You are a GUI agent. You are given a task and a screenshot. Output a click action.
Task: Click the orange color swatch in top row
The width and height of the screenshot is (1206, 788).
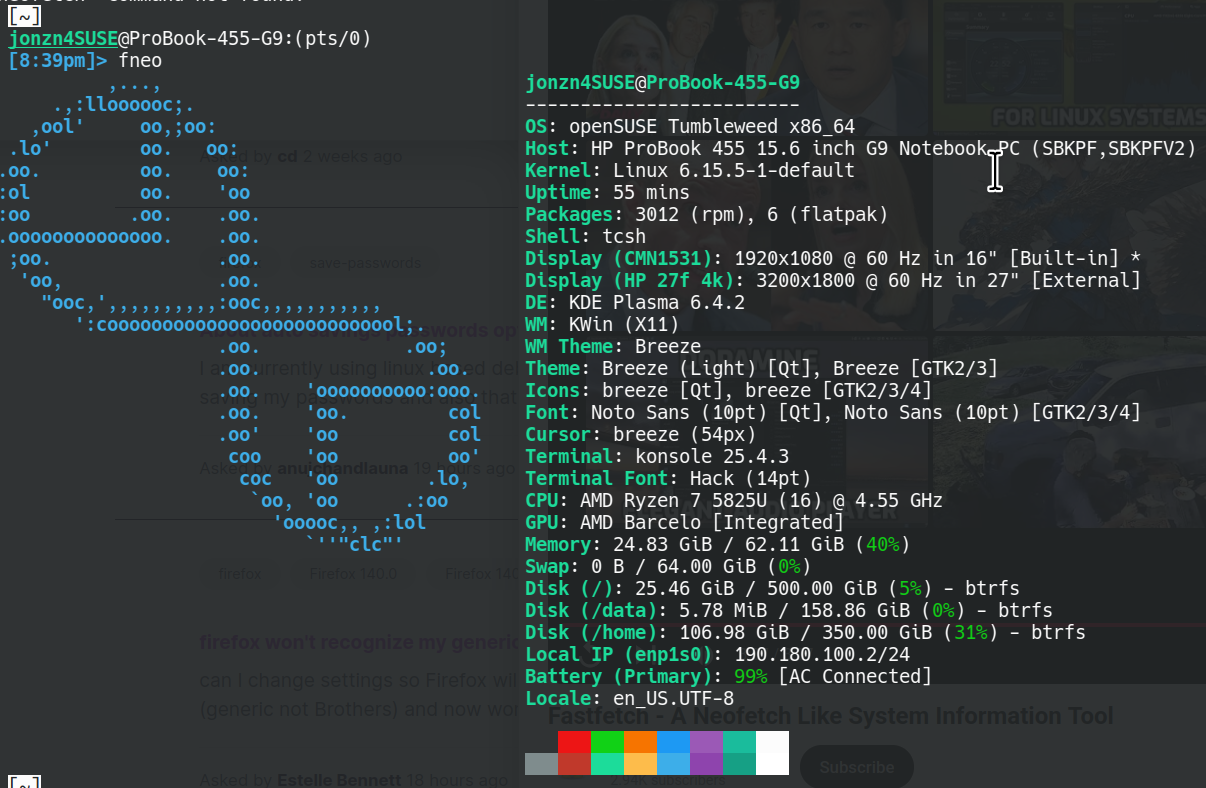[x=640, y=742]
